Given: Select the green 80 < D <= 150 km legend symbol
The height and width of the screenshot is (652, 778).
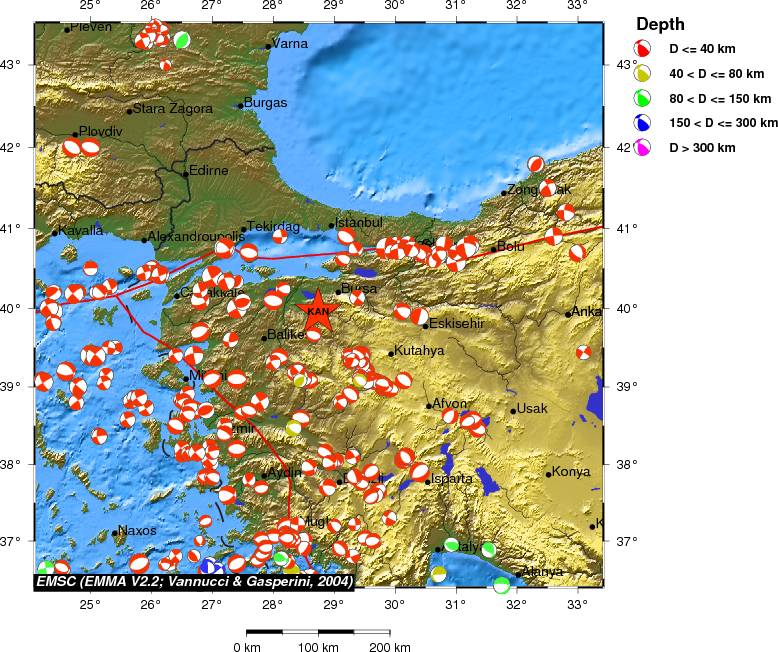Looking at the screenshot, I should (x=644, y=98).
